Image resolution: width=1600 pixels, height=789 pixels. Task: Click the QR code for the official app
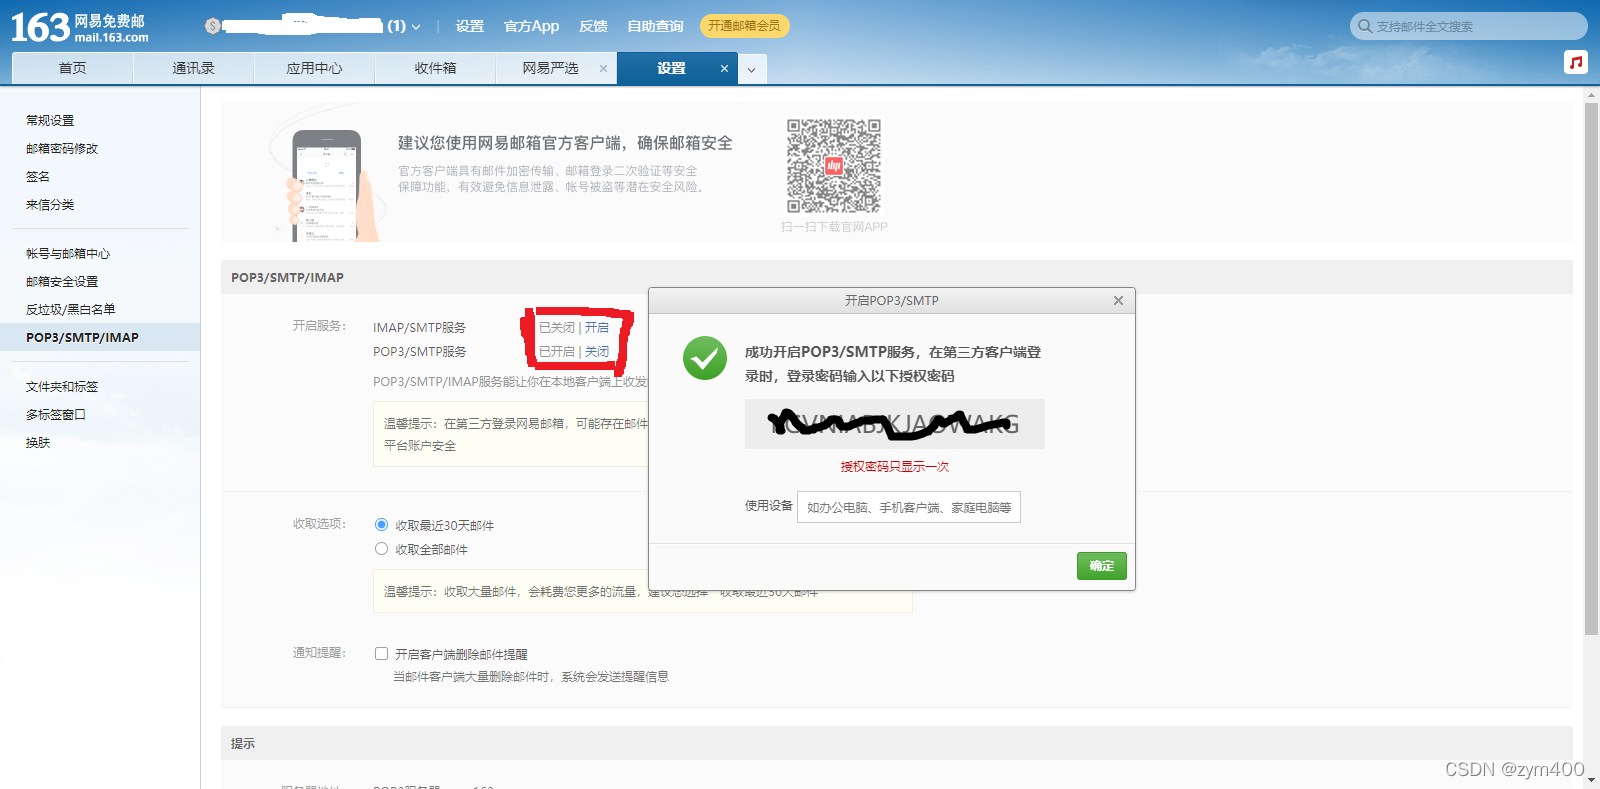834,166
